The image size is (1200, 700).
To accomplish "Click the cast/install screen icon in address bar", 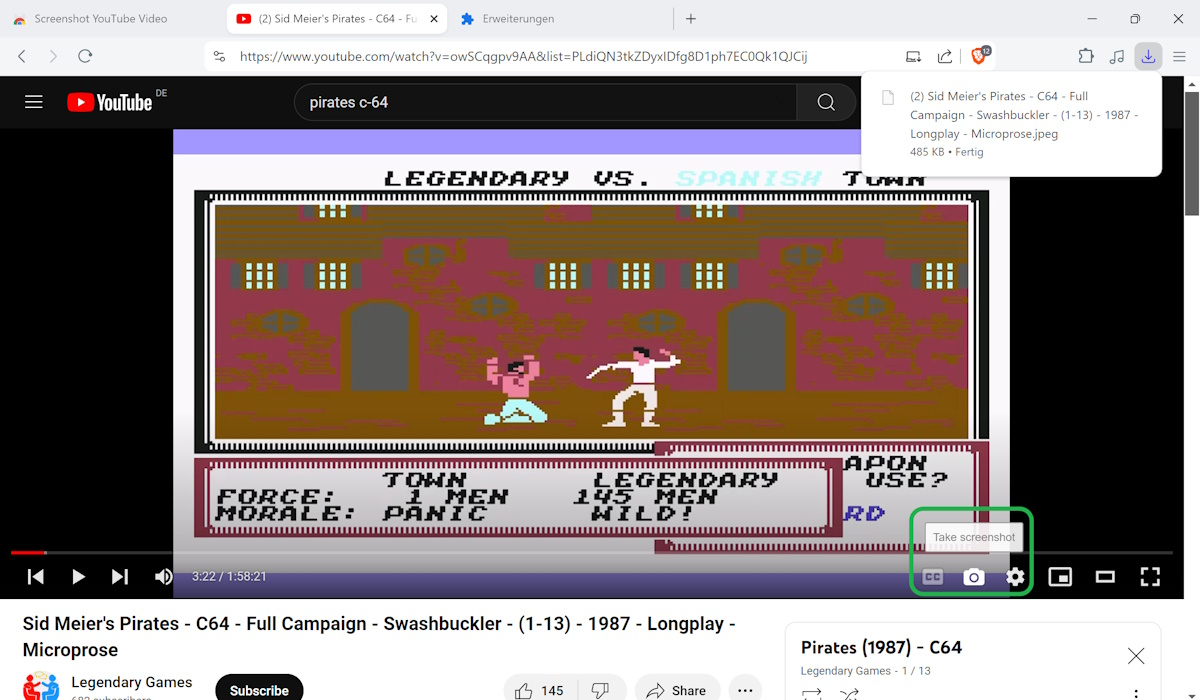I will [x=913, y=56].
